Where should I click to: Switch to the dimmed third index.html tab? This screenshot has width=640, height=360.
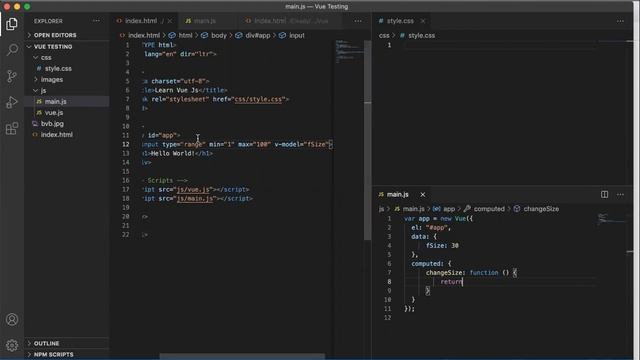(x=291, y=21)
